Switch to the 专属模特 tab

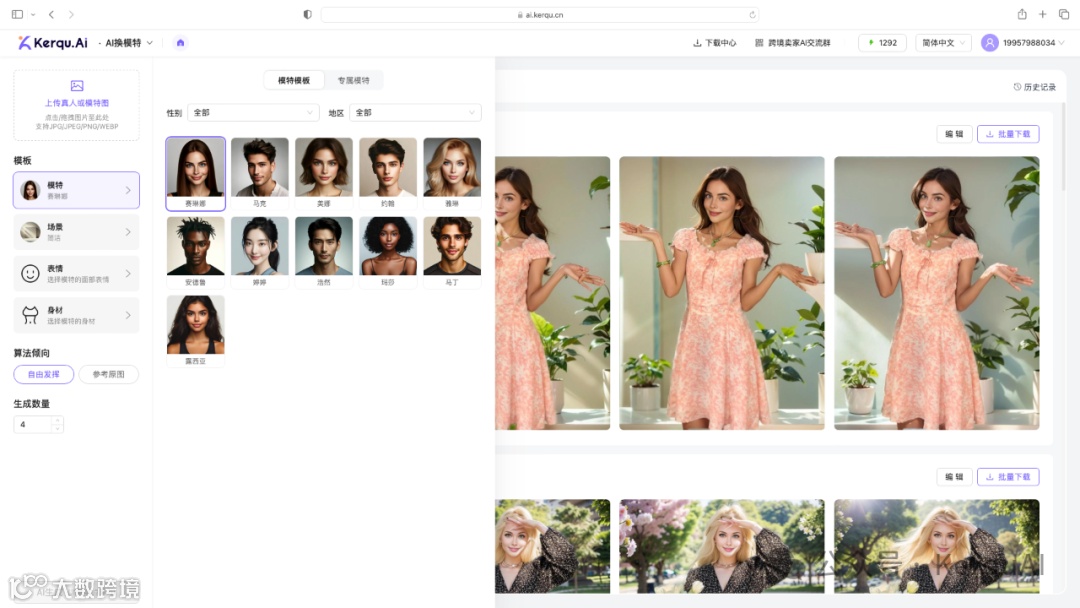(353, 81)
